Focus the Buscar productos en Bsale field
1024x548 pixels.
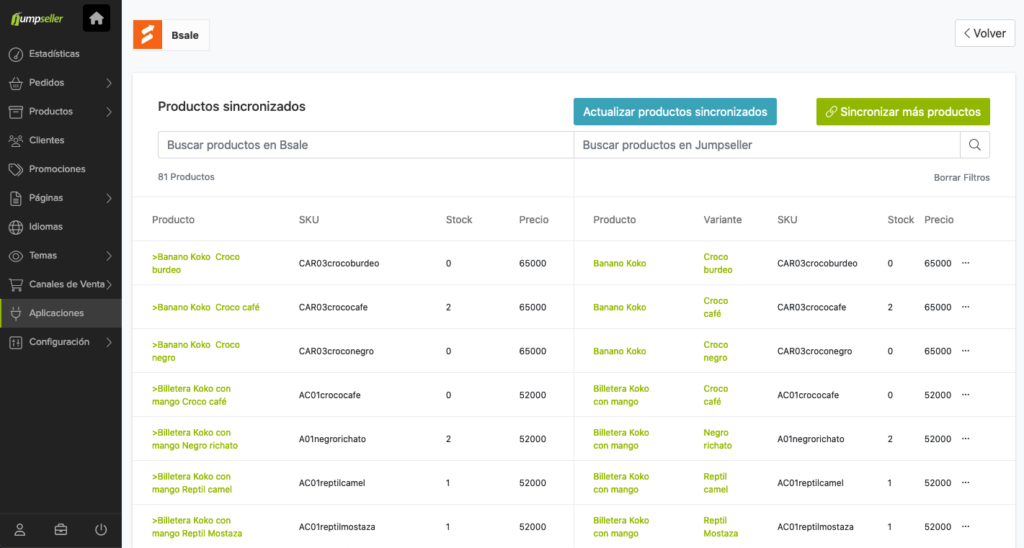pyautogui.click(x=365, y=145)
